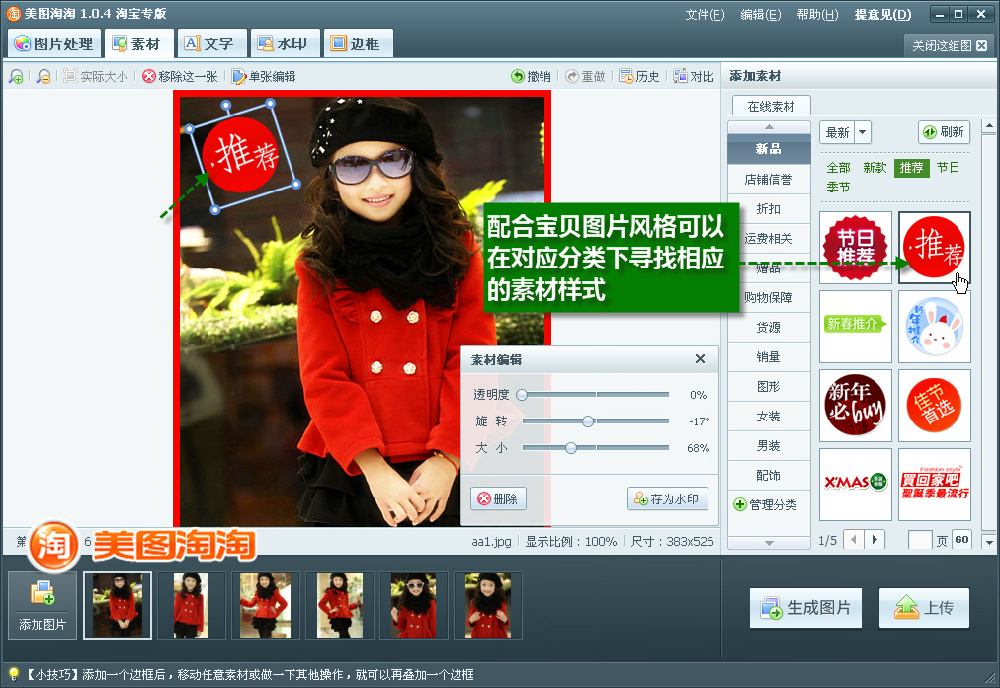This screenshot has width=1000, height=688.
Task: Select the 佳节首选 red circle sticker
Action: [x=934, y=406]
